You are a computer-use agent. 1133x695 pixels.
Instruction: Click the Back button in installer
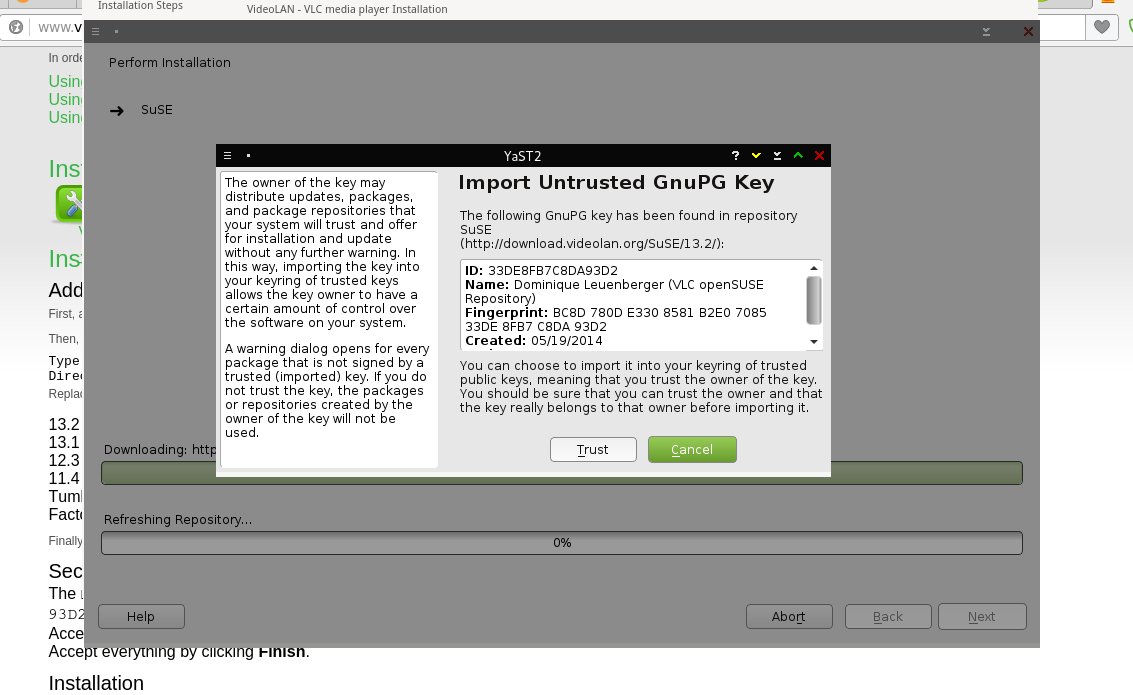888,616
